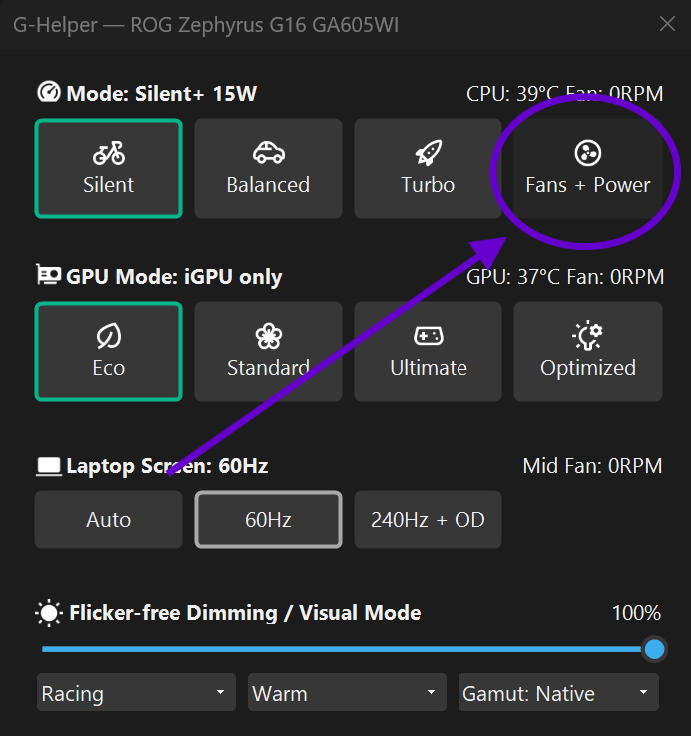Image resolution: width=691 pixels, height=736 pixels.
Task: Set screen refresh rate to Auto
Action: [108, 520]
